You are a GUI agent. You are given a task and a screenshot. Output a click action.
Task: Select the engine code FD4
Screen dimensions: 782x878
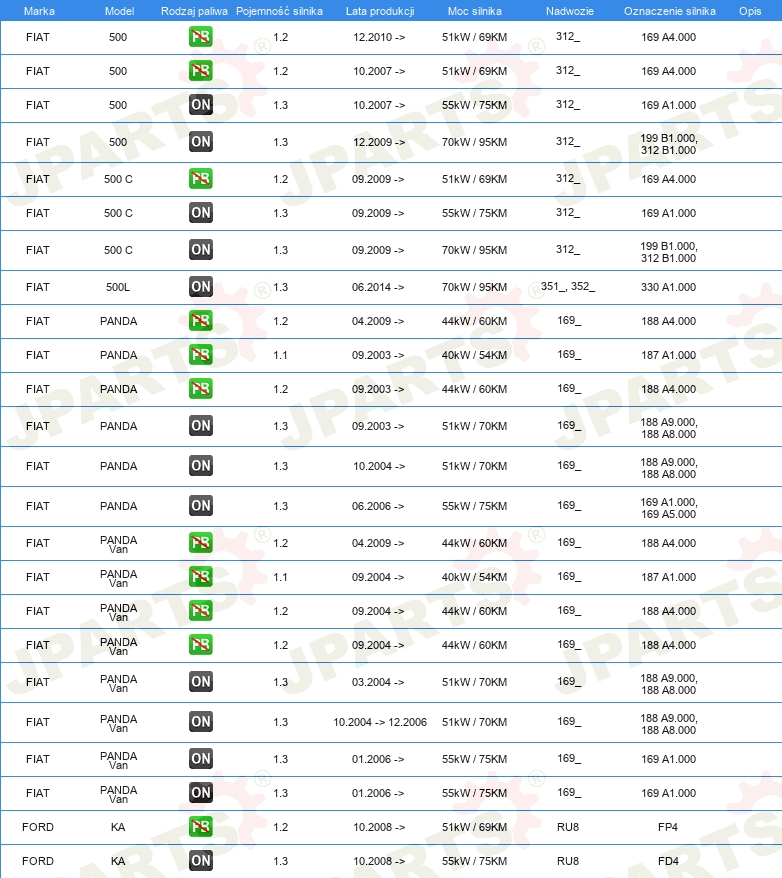pos(668,861)
